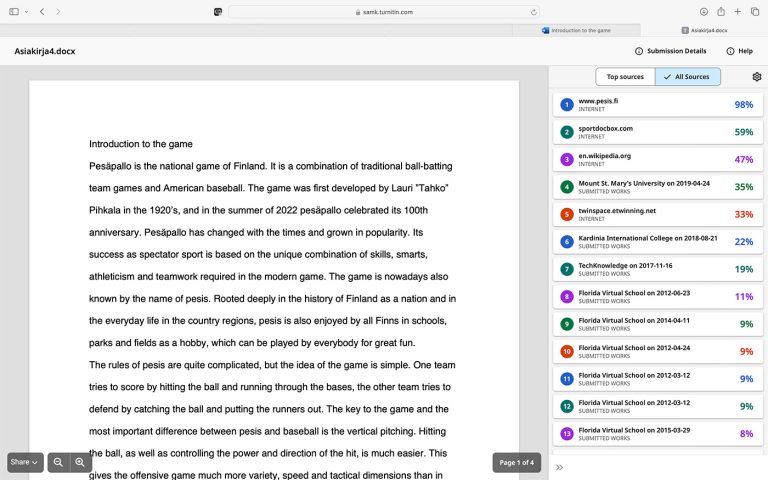Click the Safari share icon

pyautogui.click(x=719, y=11)
